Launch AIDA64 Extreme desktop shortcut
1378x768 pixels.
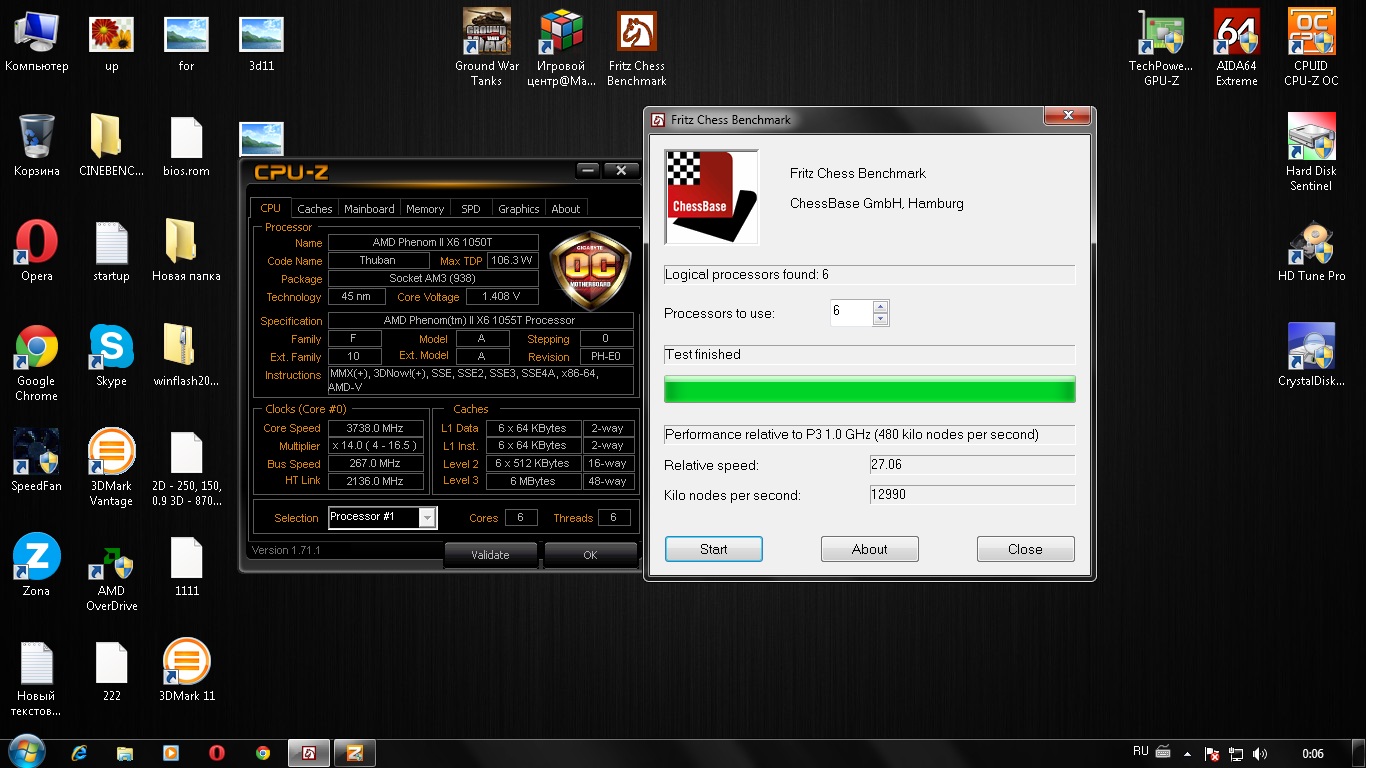(x=1236, y=34)
